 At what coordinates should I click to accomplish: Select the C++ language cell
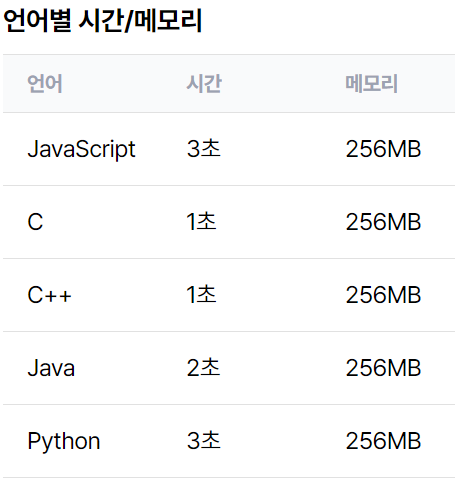coord(49,295)
